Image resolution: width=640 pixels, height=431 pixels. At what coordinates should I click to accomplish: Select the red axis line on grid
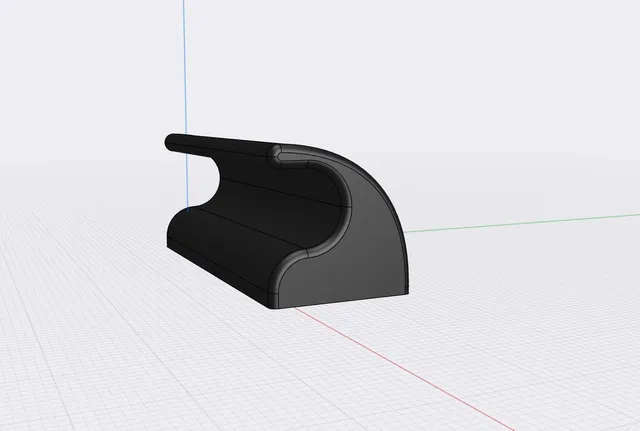404,369
